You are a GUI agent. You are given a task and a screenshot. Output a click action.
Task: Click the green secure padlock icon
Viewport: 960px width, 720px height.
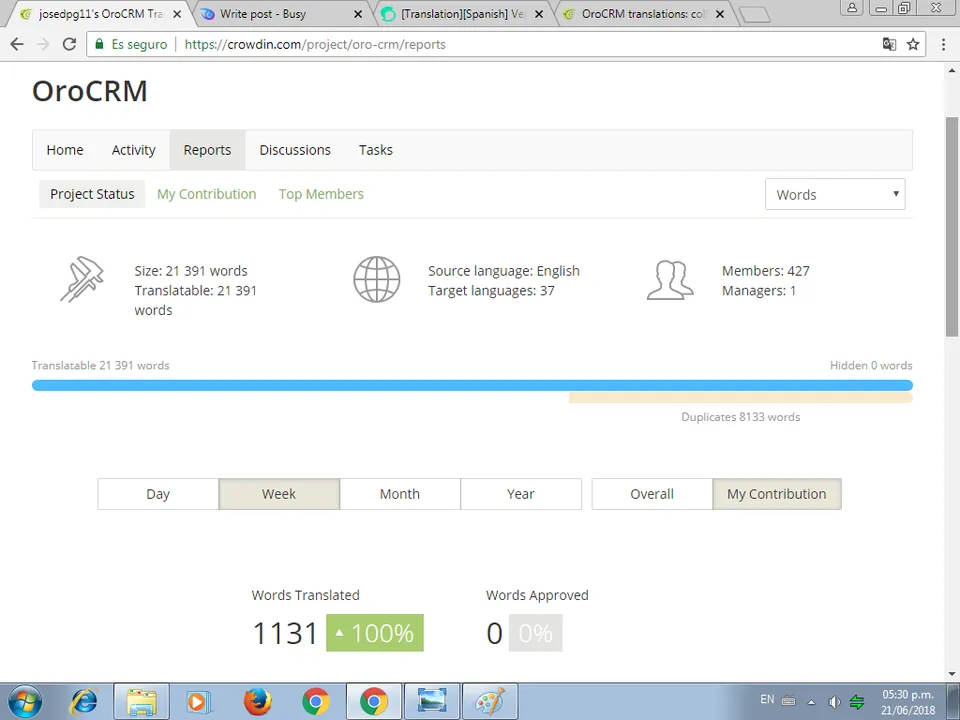pos(99,44)
